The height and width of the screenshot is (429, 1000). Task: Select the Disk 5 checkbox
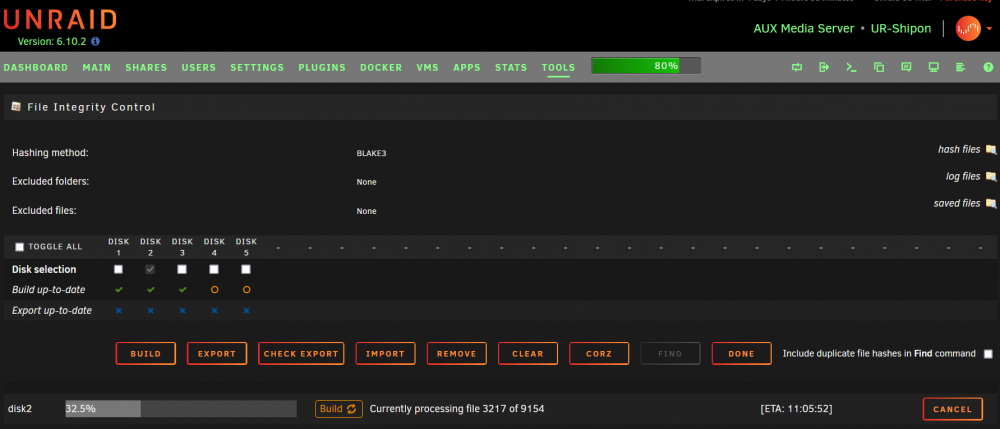[x=246, y=270]
